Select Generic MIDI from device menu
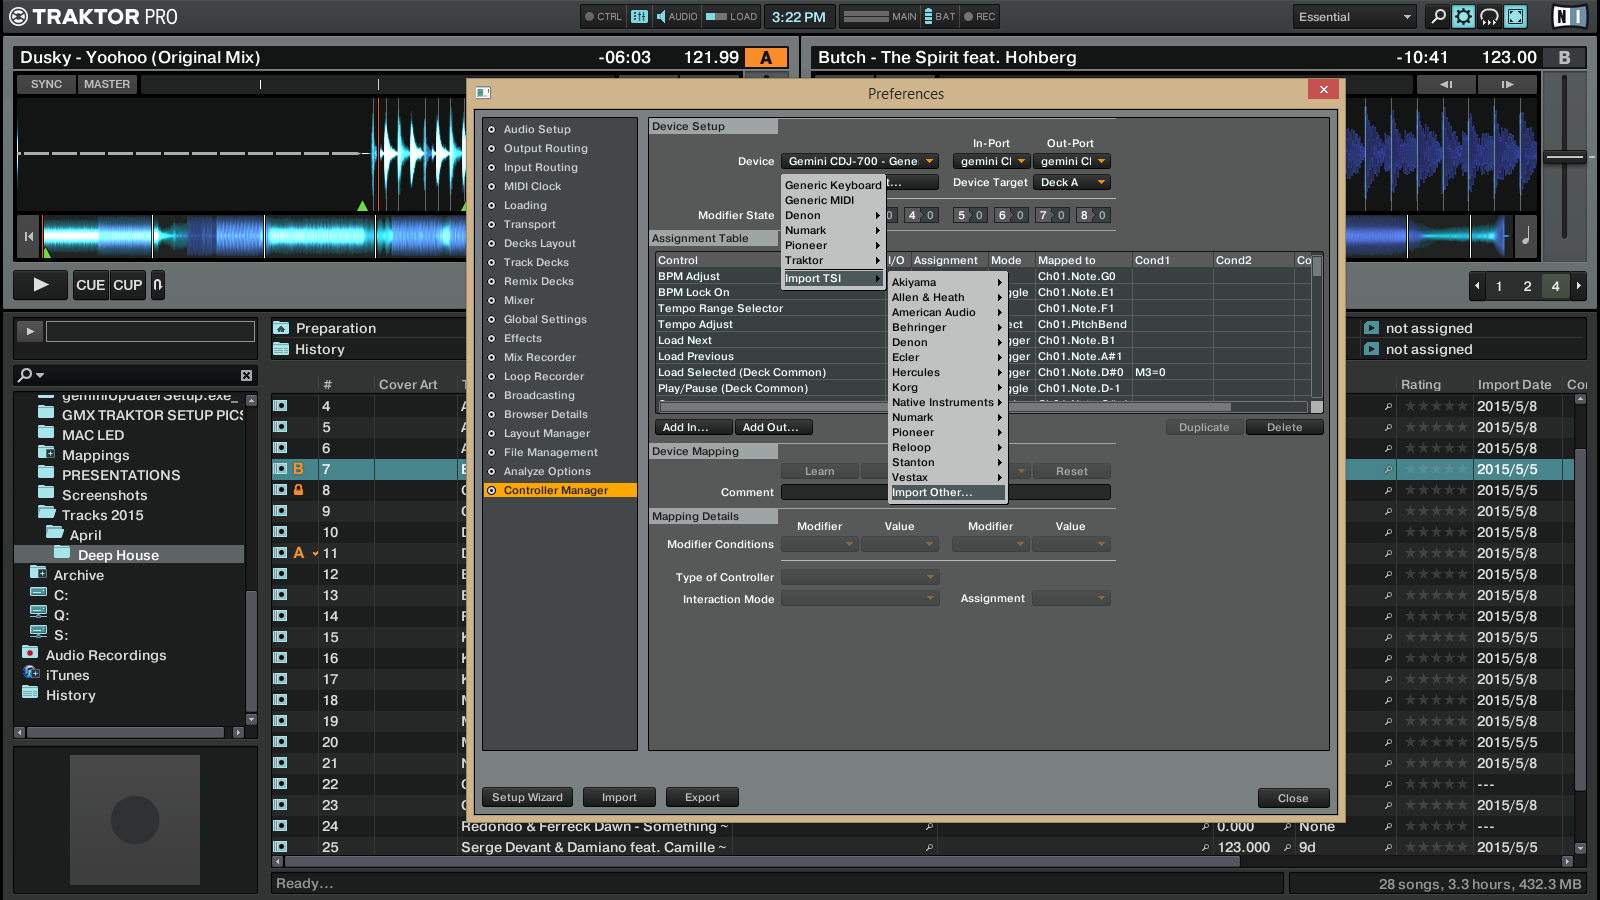1600x900 pixels. 833,200
